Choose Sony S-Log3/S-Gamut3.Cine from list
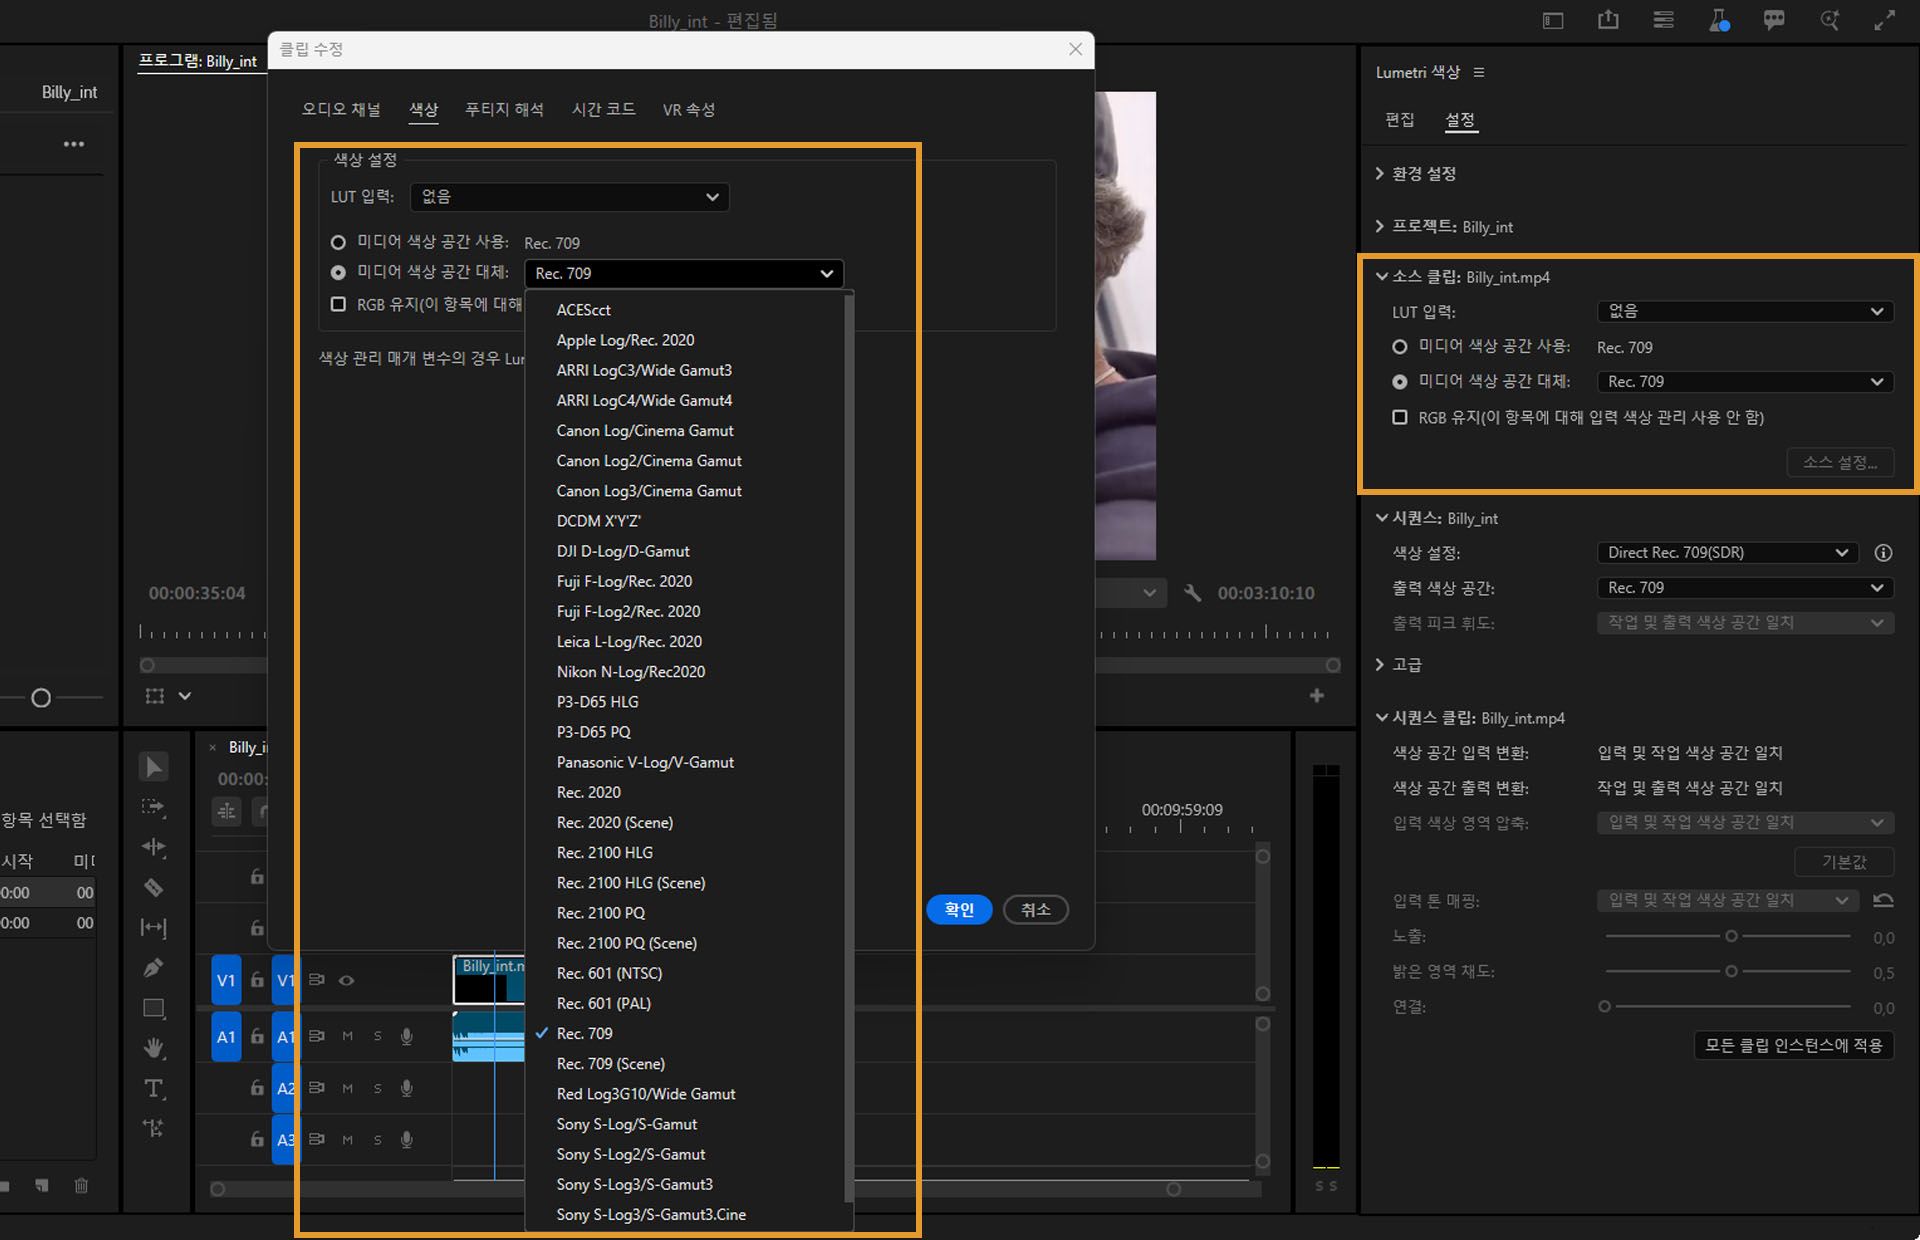Viewport: 1920px width, 1240px height. pos(651,1214)
